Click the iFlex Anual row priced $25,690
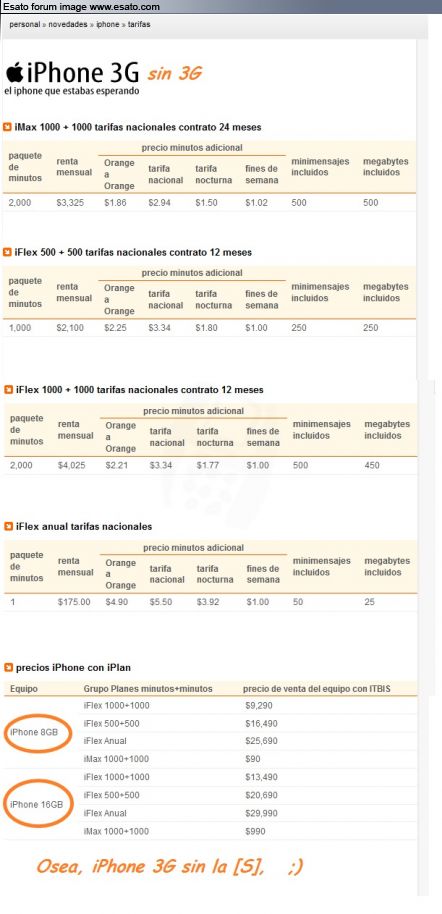442x914 pixels. 211,741
